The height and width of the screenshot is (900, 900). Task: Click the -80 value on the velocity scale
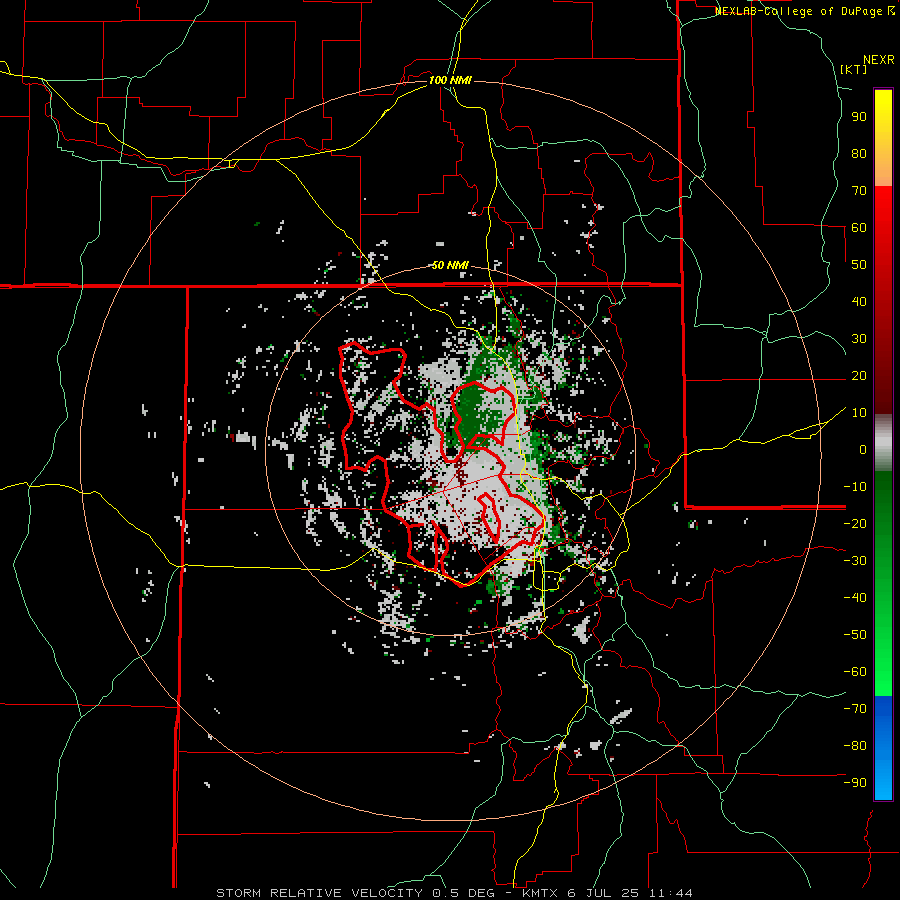(855, 746)
